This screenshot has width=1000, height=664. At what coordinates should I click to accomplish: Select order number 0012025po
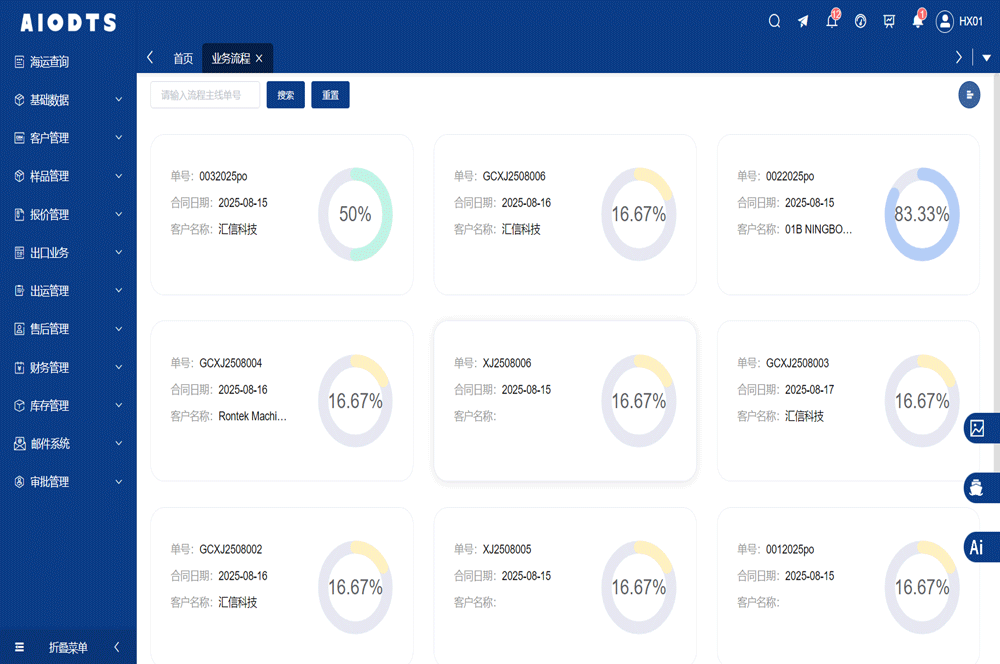point(790,549)
